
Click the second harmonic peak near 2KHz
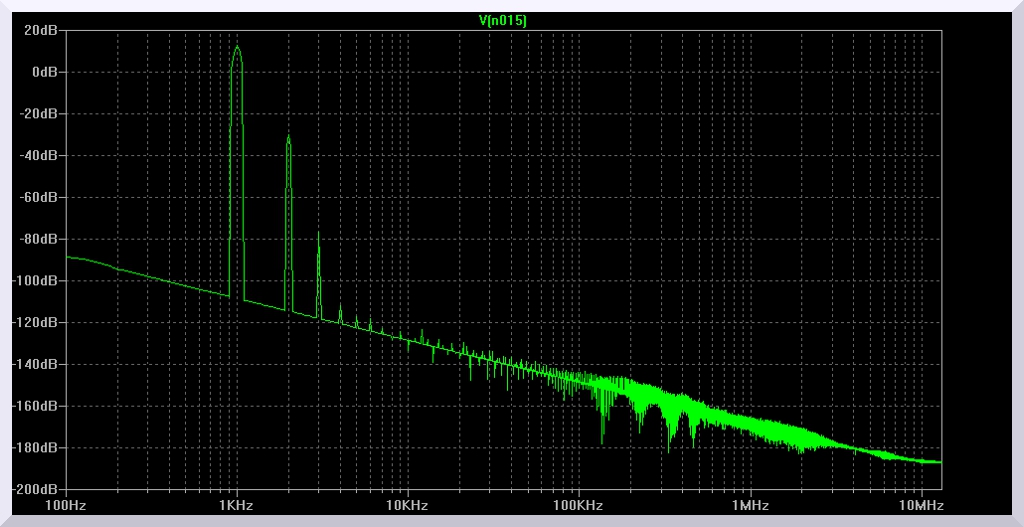[x=288, y=137]
